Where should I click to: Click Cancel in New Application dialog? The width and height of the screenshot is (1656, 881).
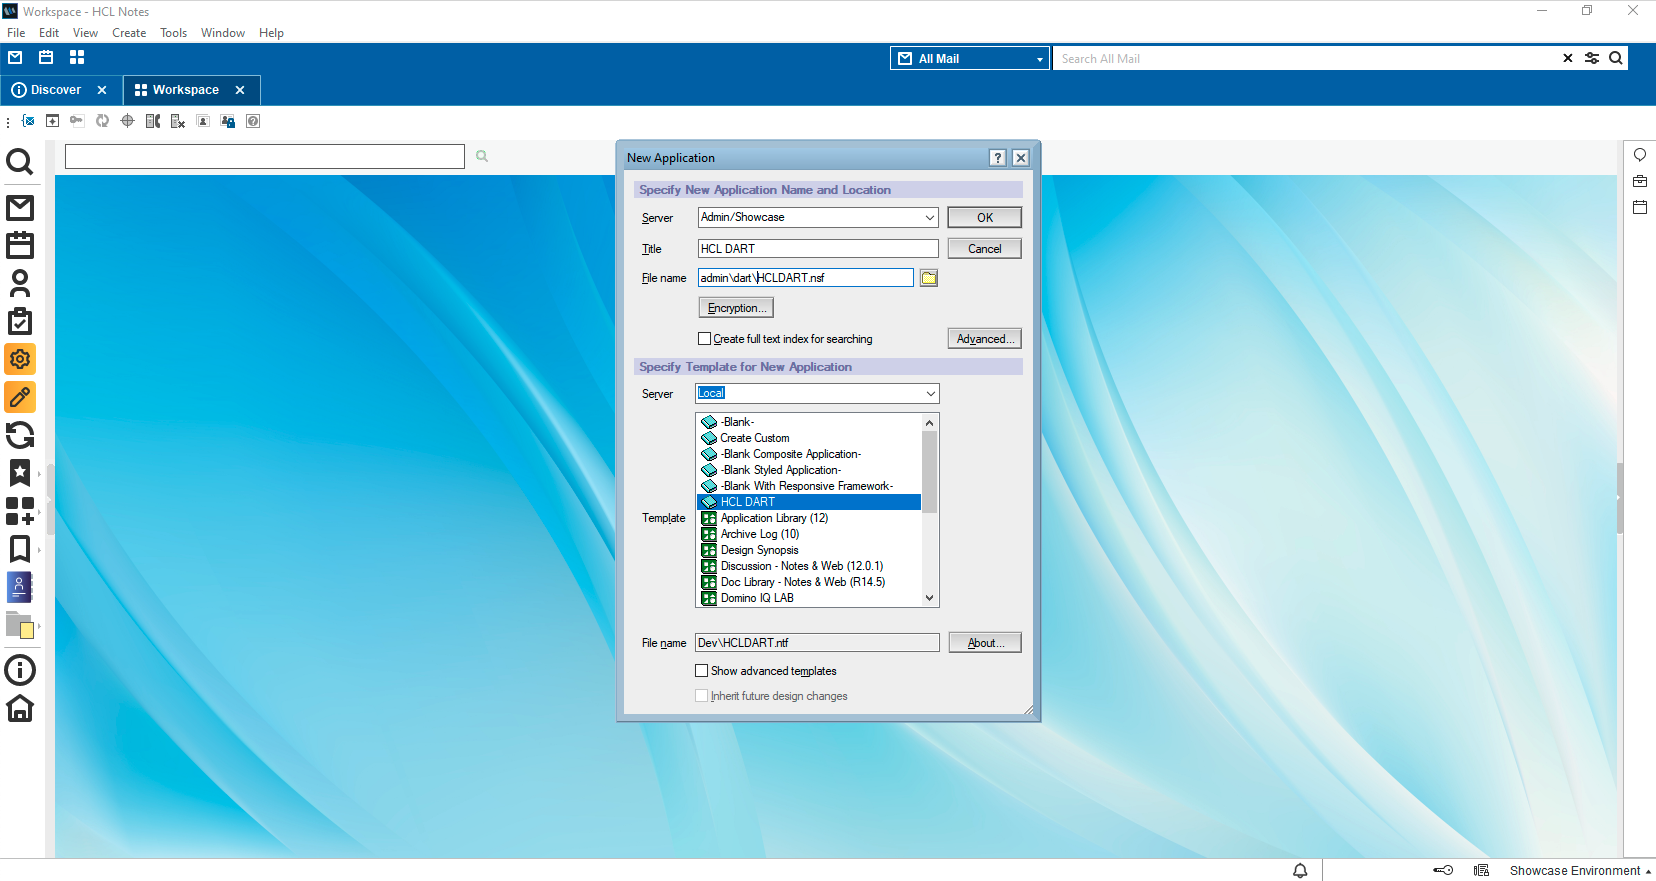pos(985,249)
